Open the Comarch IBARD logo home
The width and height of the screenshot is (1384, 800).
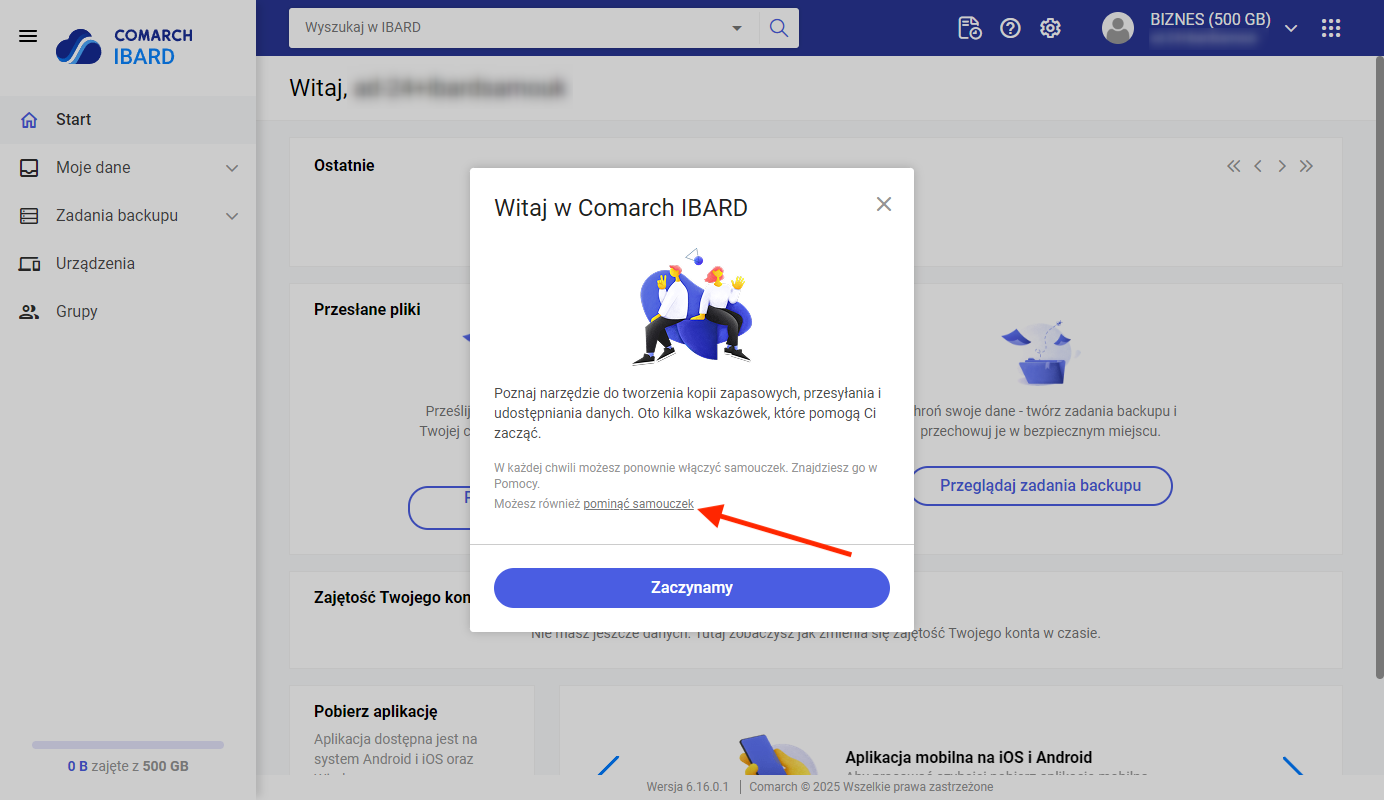click(124, 46)
